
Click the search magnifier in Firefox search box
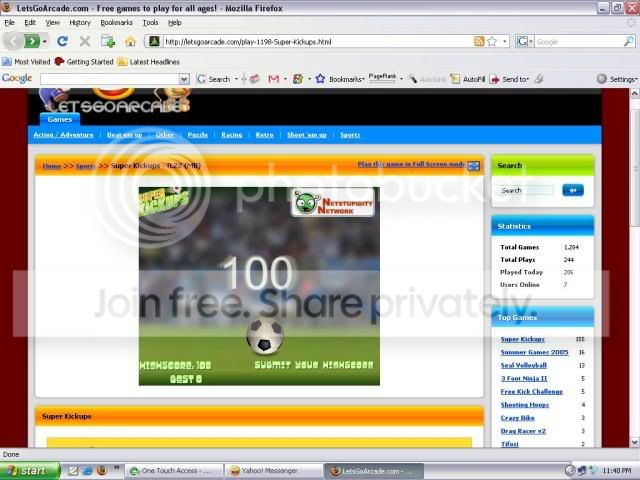[x=629, y=41]
